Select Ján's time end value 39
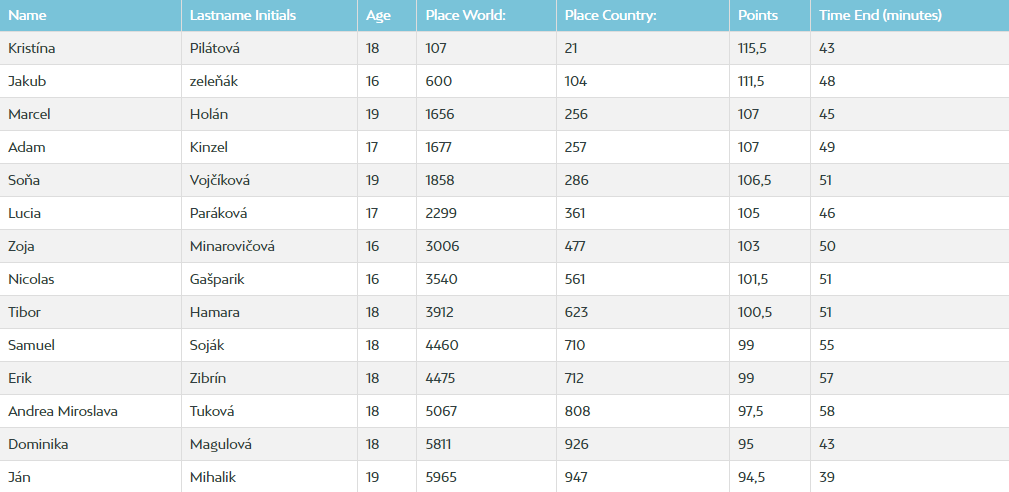Image resolution: width=1009 pixels, height=492 pixels. (x=910, y=477)
